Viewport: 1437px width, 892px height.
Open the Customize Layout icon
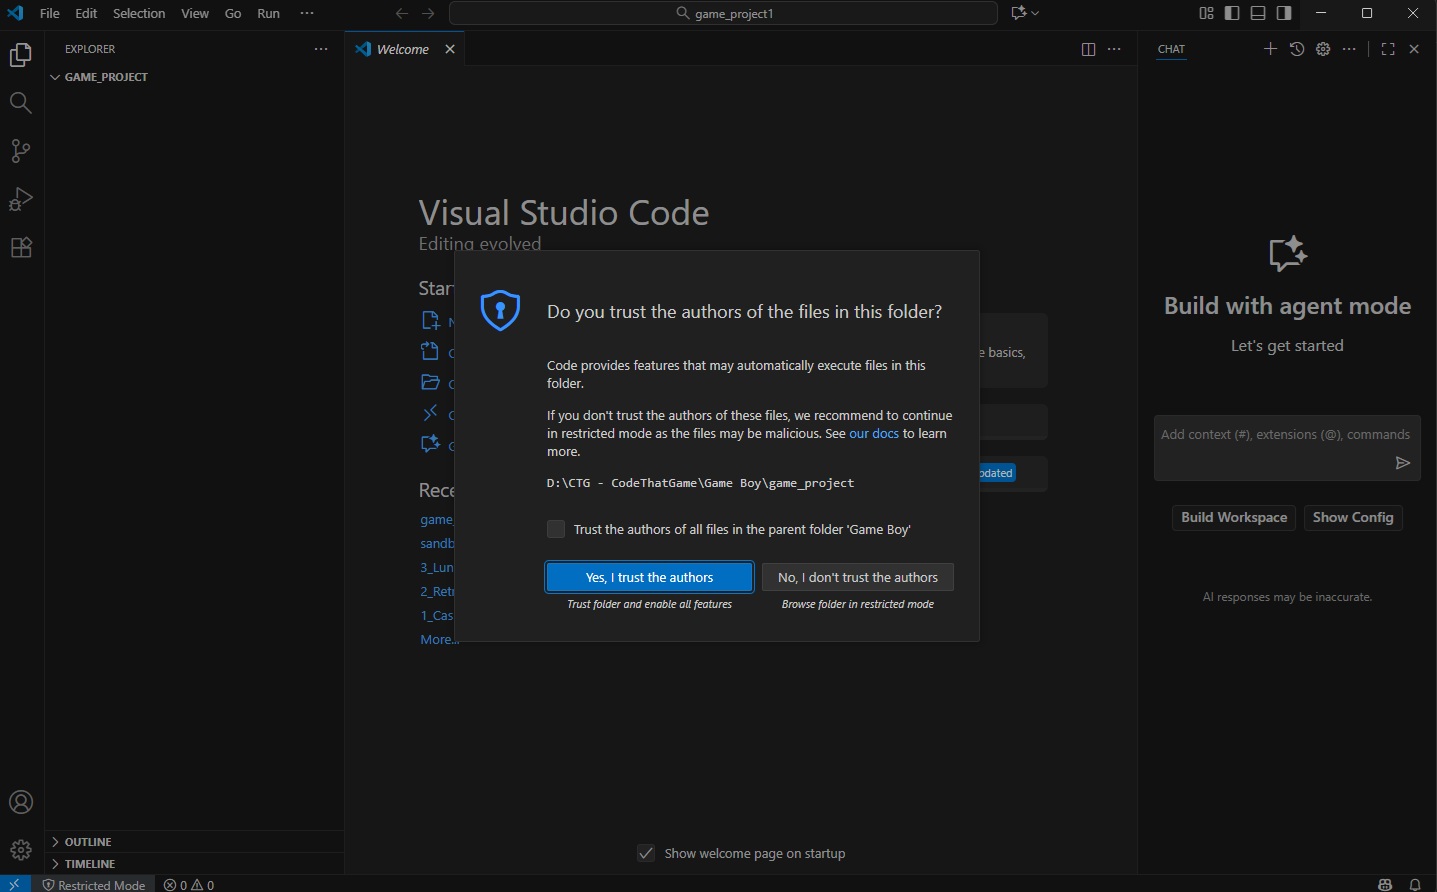1206,14
